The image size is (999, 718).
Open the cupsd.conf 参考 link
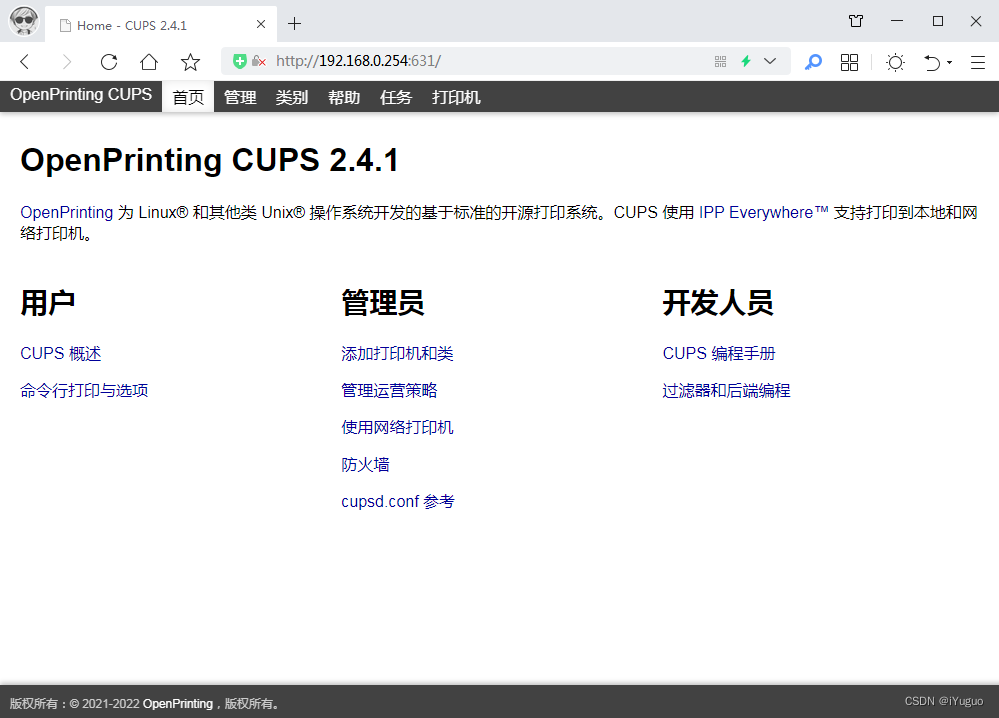coord(398,501)
